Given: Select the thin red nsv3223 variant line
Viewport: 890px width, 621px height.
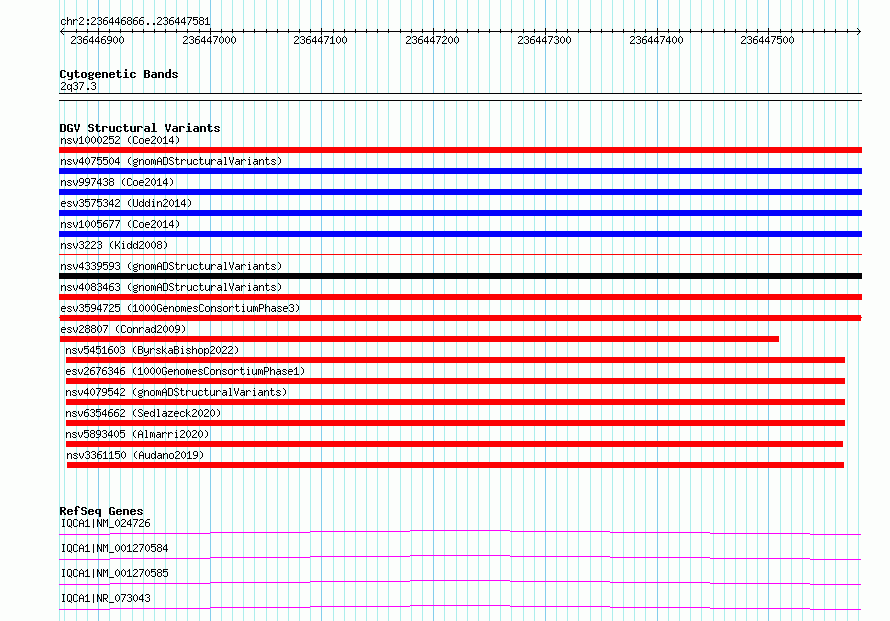Looking at the screenshot, I should tap(460, 255).
